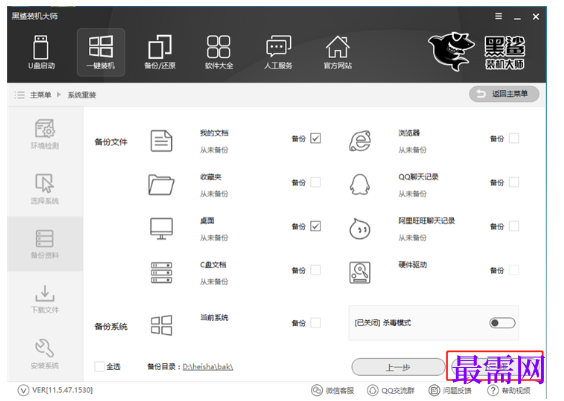Screen dimensions: 564x401
Task: Click the 桌面 monitor icon
Action: coord(161,229)
